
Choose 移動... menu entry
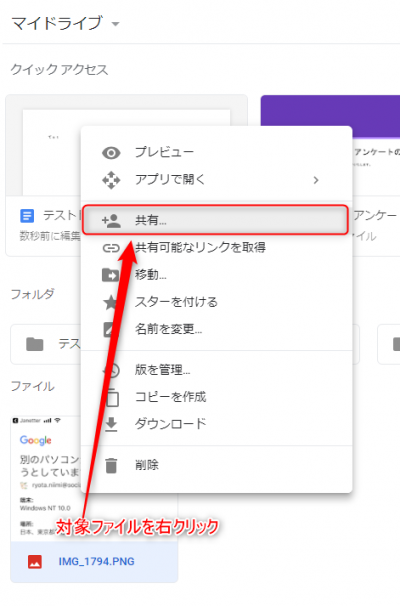coord(216,275)
